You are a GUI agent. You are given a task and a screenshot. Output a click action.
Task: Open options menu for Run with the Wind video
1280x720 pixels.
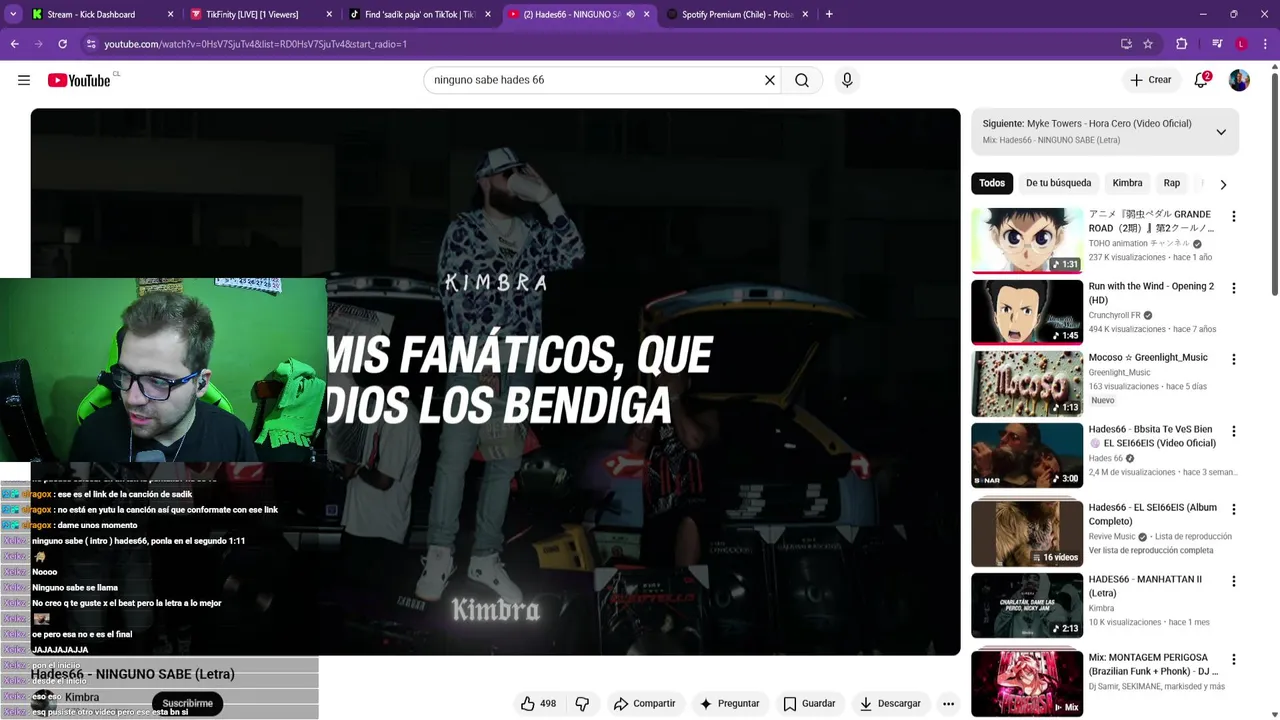(x=1233, y=288)
